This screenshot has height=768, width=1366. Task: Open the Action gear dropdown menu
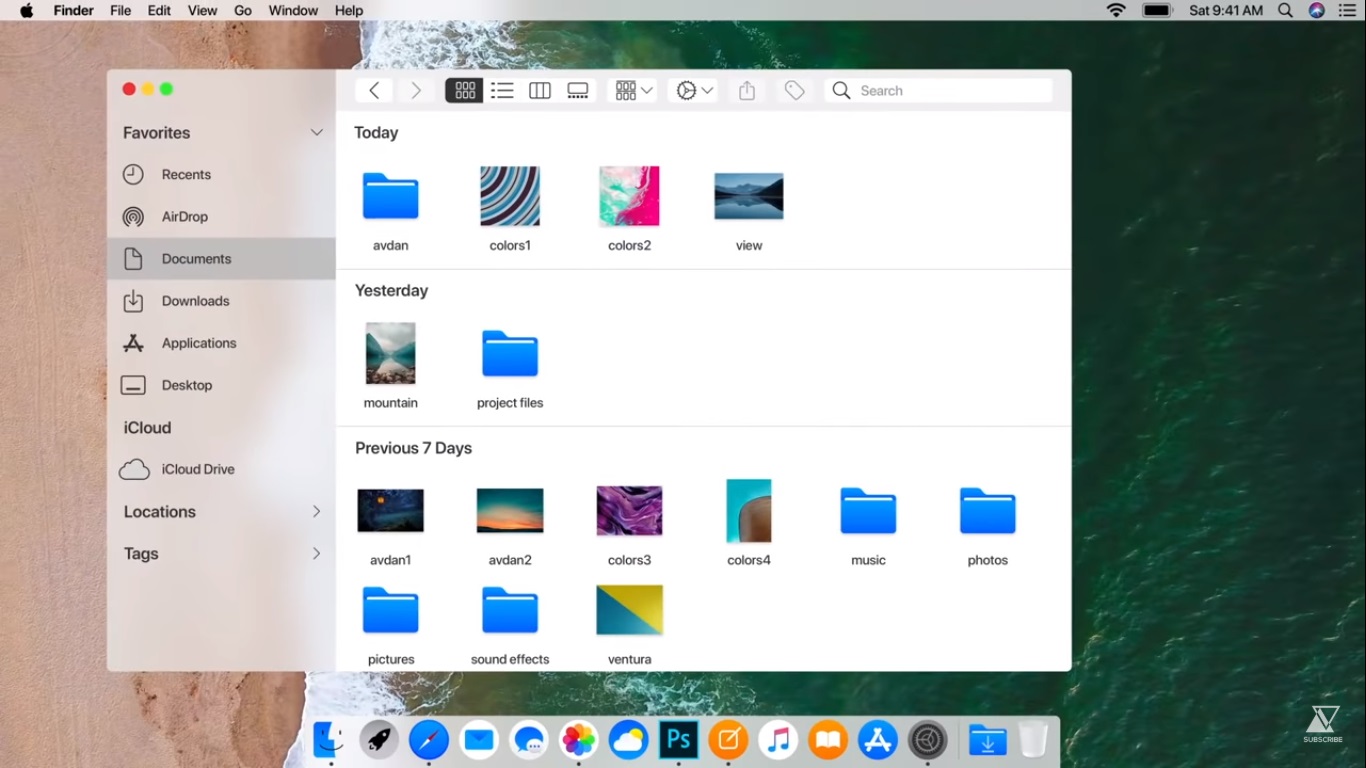[x=694, y=91]
